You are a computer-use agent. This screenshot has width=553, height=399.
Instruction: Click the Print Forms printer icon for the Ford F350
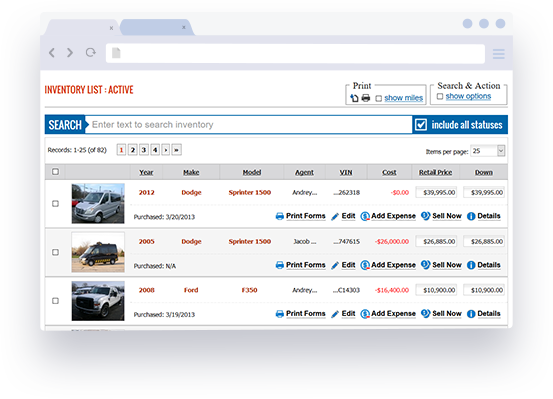(x=279, y=314)
